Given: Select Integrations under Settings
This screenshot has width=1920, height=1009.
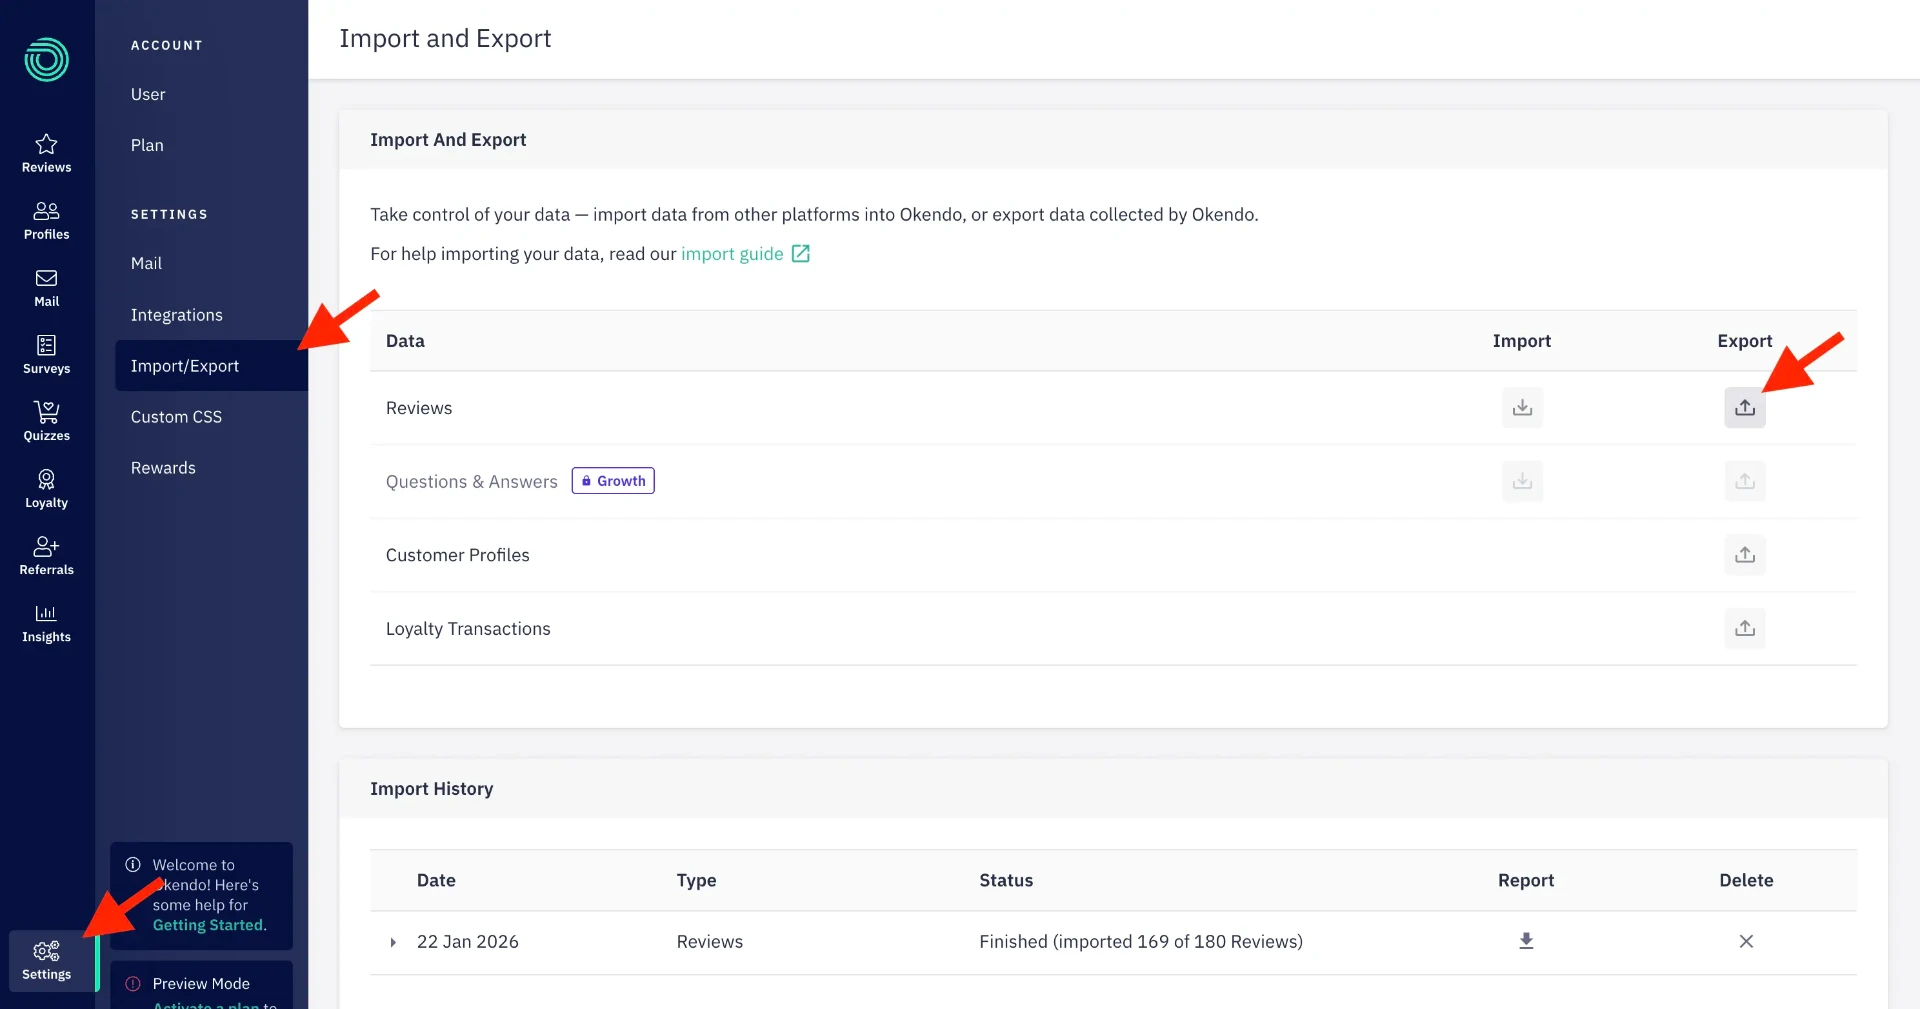Looking at the screenshot, I should (x=177, y=315).
